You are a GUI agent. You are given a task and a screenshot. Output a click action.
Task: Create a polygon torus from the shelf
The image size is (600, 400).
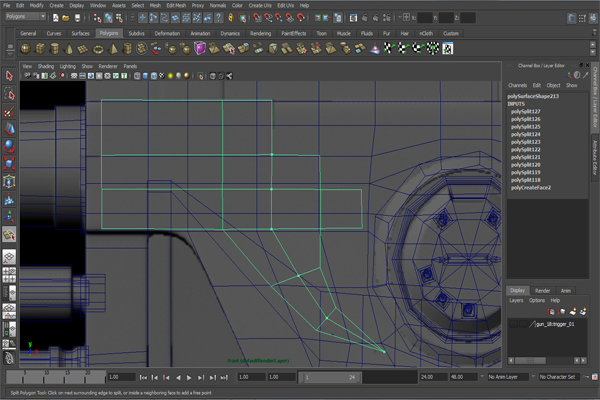pyautogui.click(x=98, y=49)
